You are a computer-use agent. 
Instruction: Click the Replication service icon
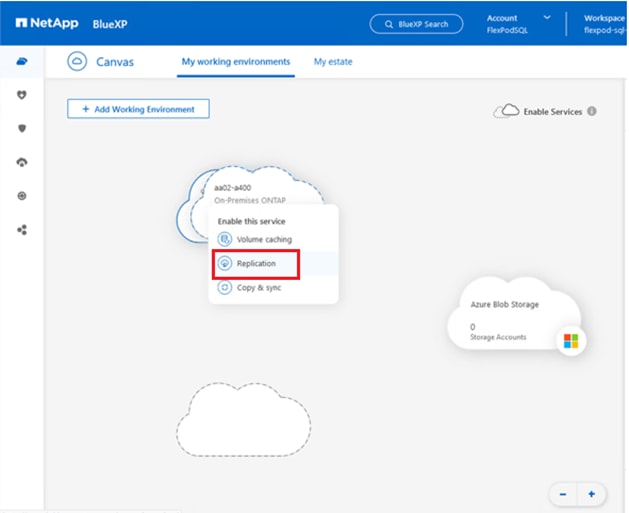(x=225, y=264)
